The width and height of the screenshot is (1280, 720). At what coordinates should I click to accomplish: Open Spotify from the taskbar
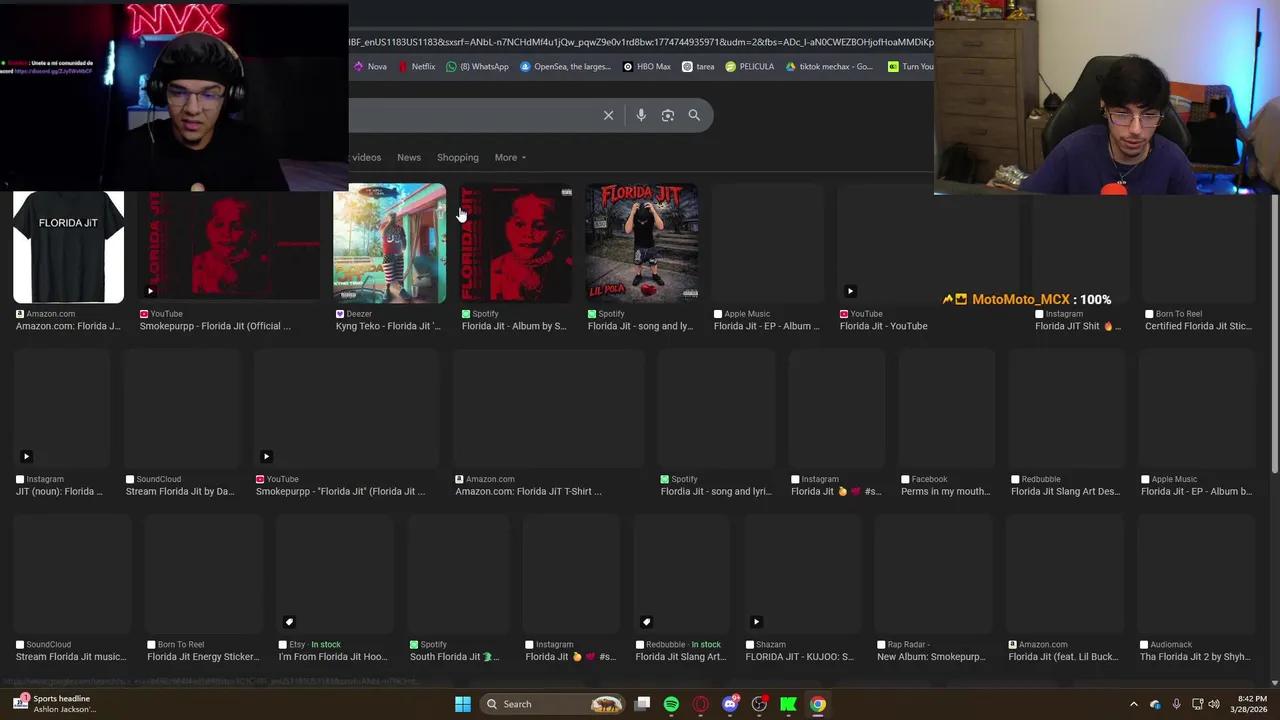[x=671, y=704]
